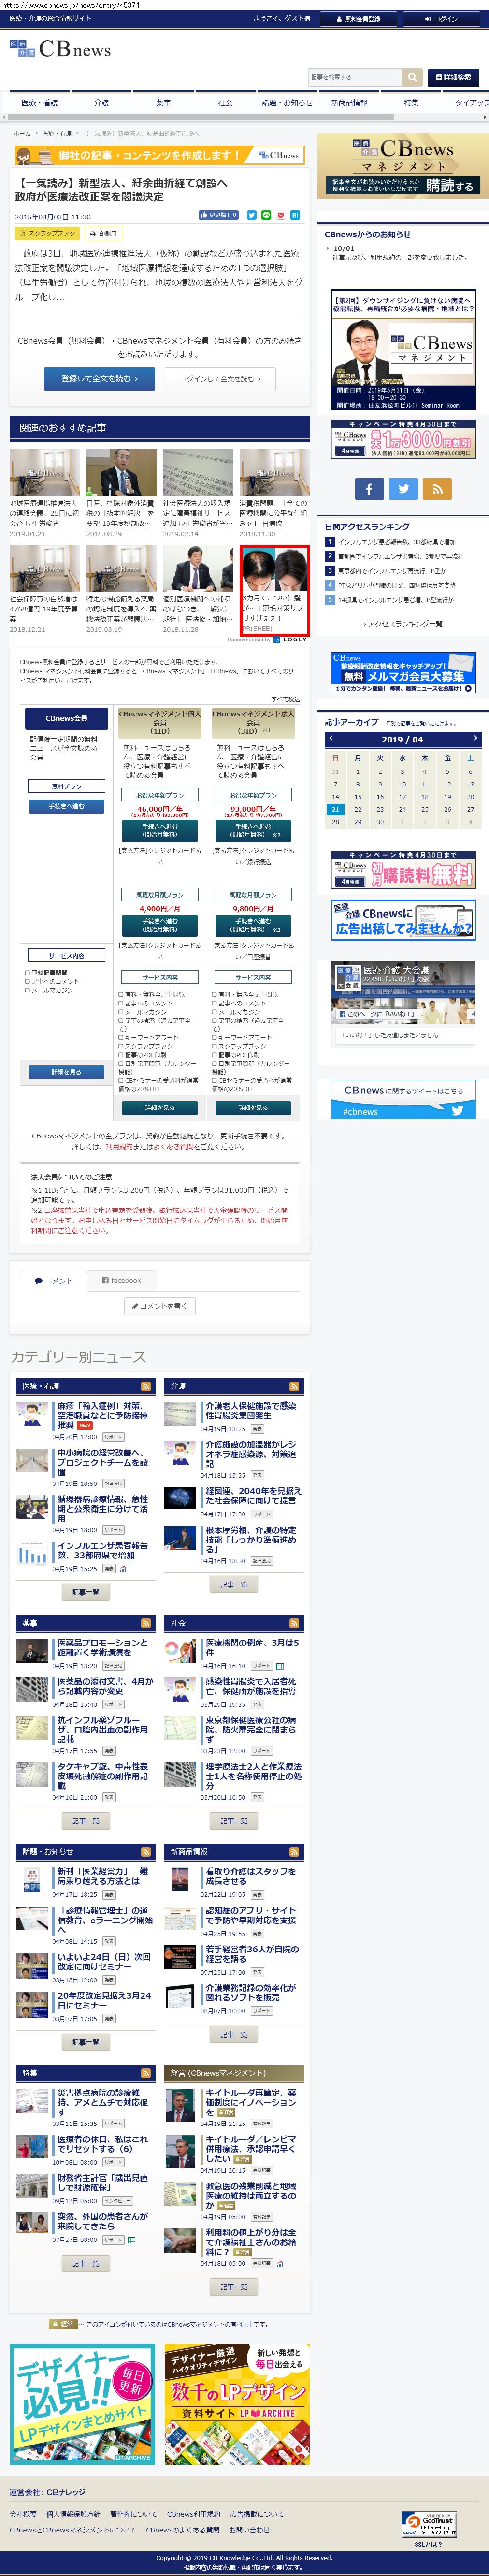Image resolution: width=489 pixels, height=2576 pixels.
Task: Click the CBnews logo in the header
Action: (60, 48)
